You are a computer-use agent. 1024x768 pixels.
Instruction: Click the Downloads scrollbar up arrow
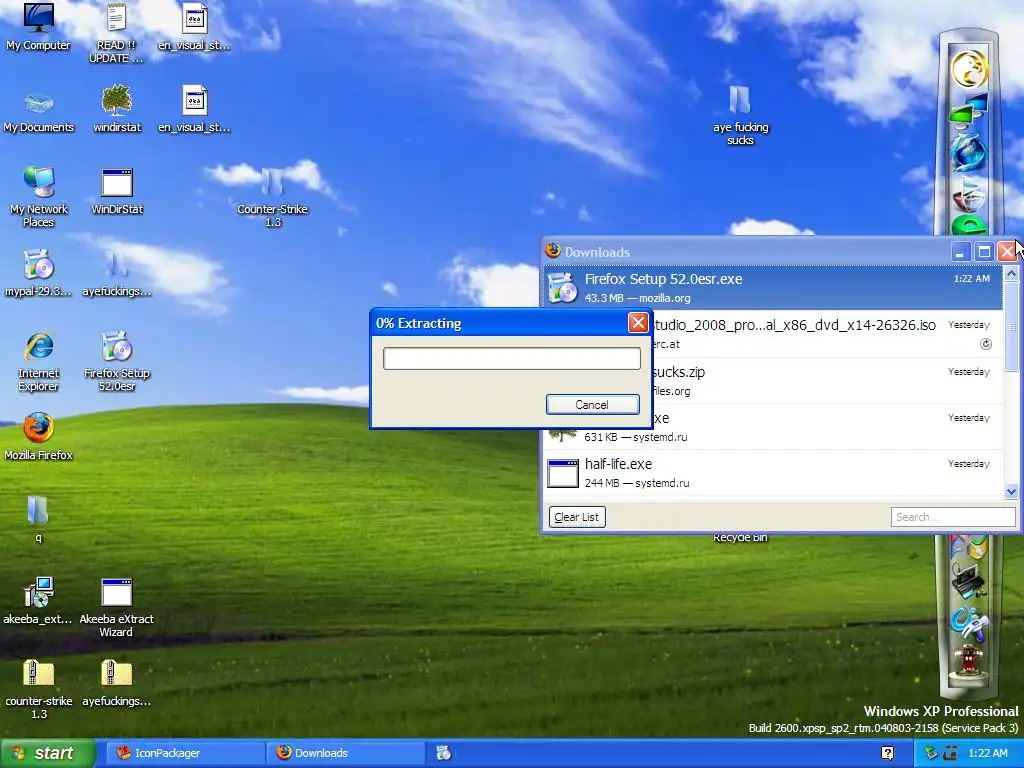point(1011,274)
